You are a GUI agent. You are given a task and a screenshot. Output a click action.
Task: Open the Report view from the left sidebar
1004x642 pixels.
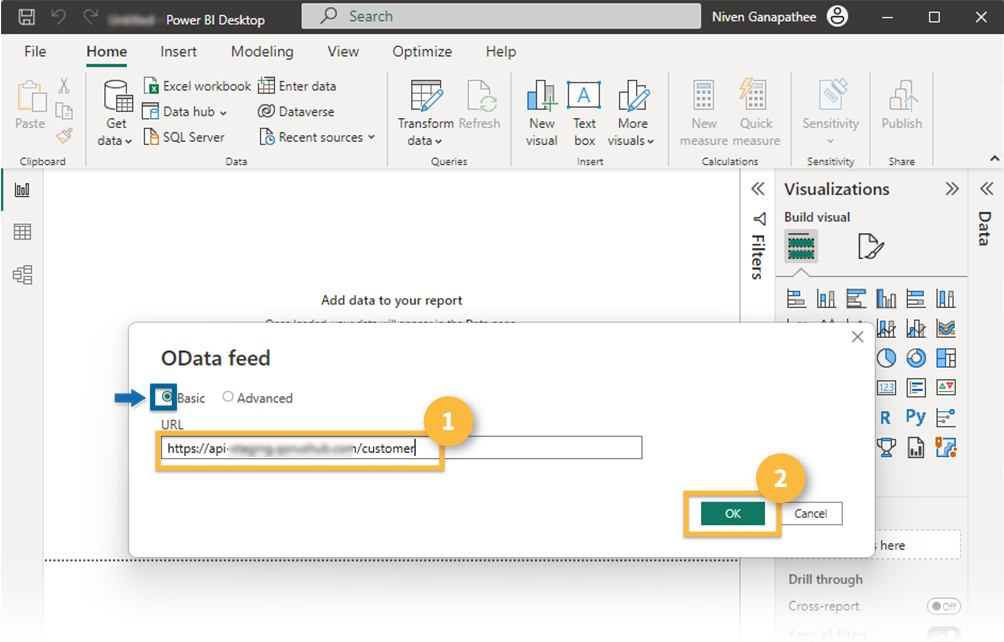[x=22, y=189]
